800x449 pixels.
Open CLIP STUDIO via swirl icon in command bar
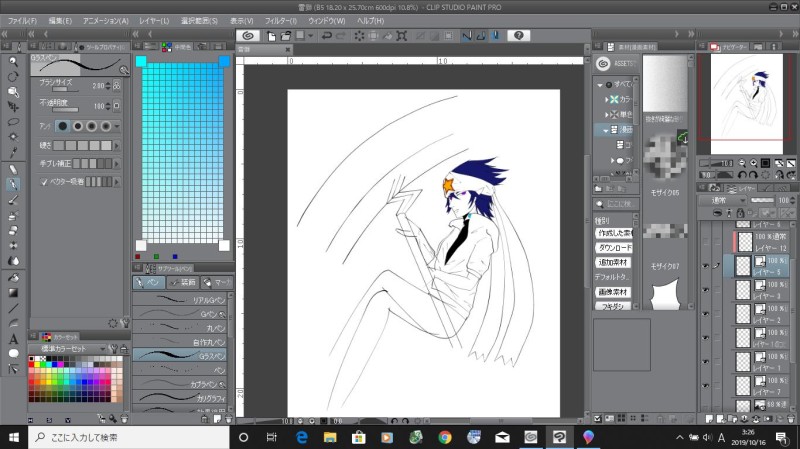click(248, 36)
